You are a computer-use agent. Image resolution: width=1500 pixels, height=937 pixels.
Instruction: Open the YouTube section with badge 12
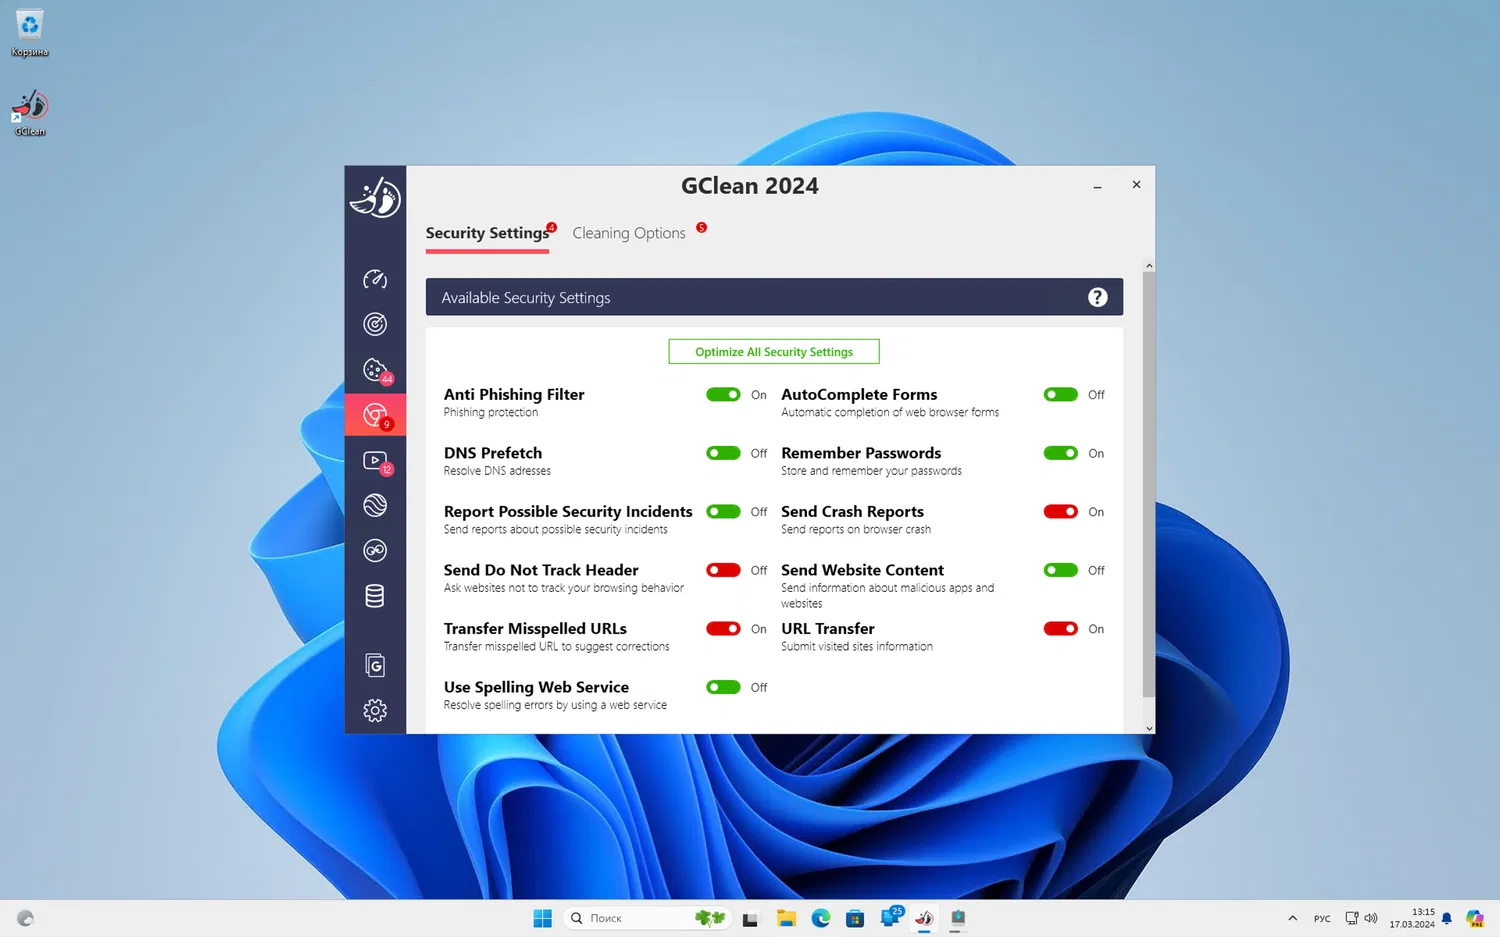376,461
